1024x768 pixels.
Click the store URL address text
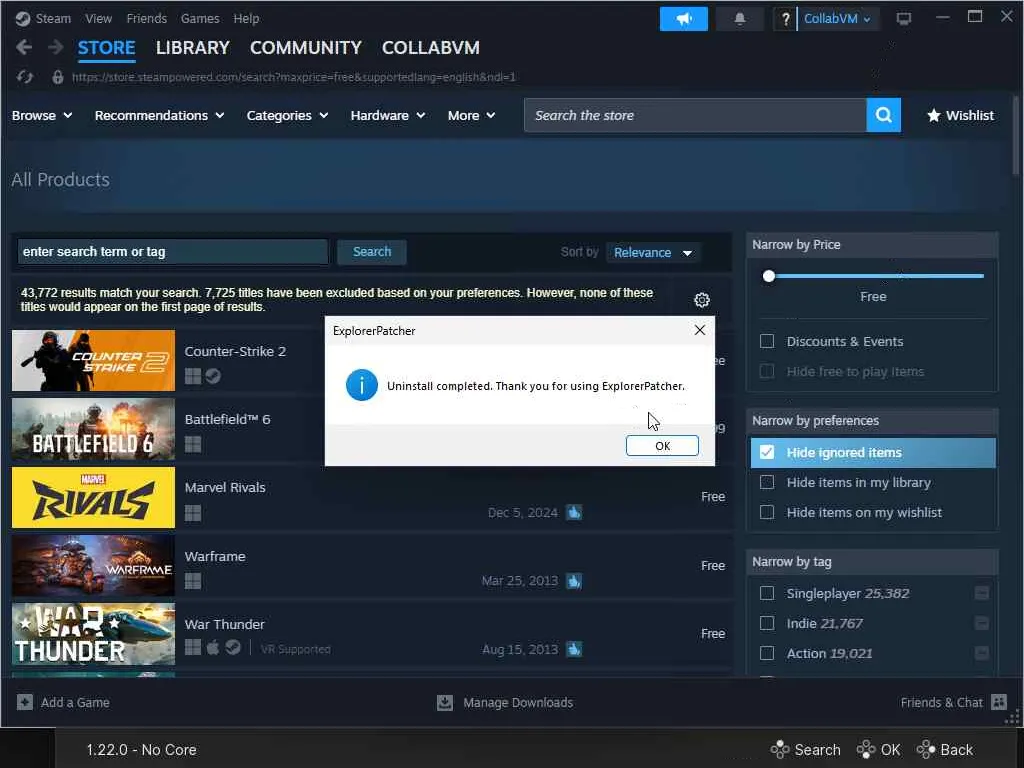pyautogui.click(x=293, y=77)
